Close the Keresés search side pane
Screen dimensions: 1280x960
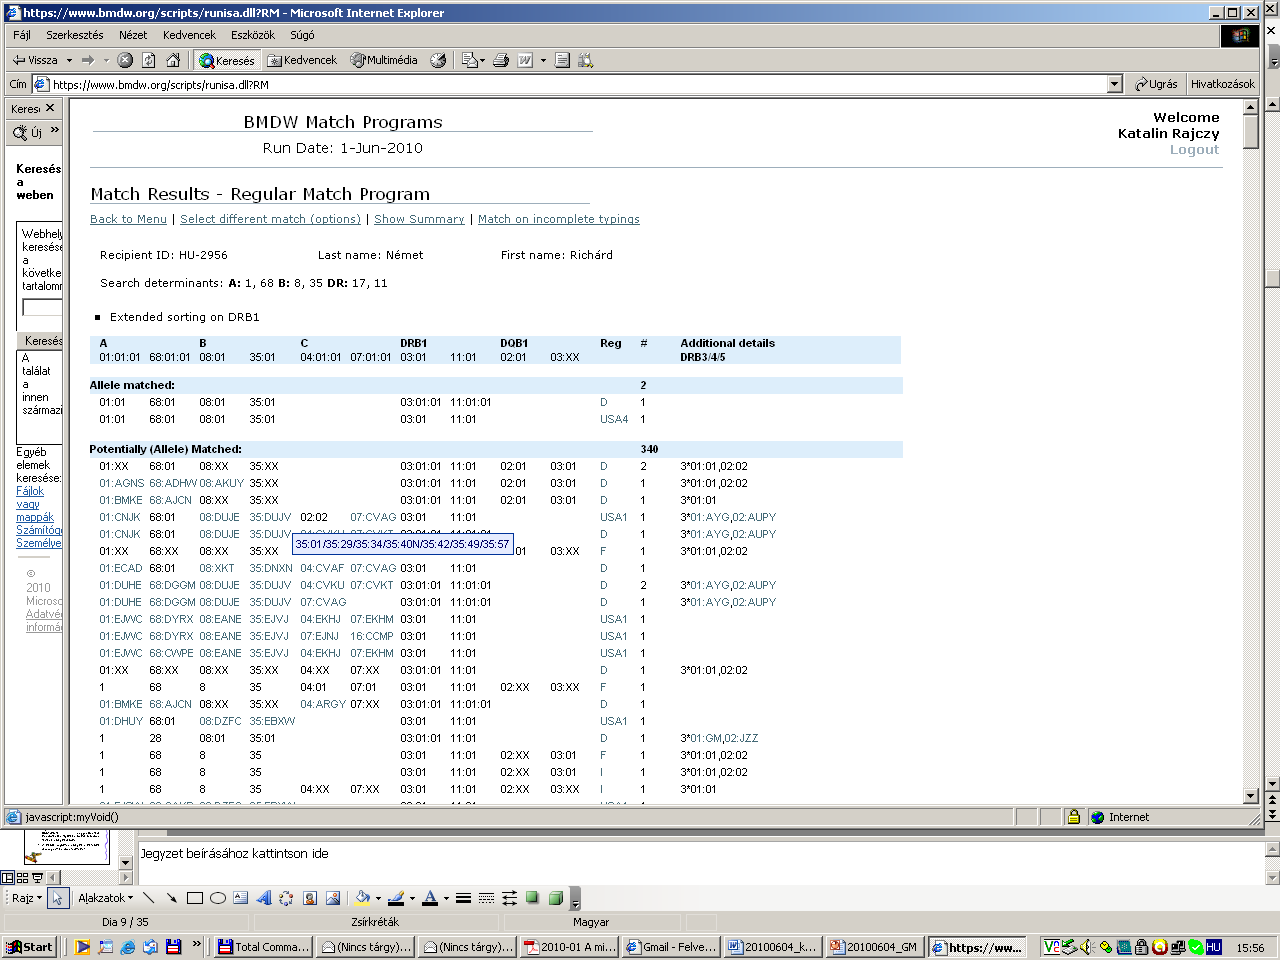pos(51,107)
